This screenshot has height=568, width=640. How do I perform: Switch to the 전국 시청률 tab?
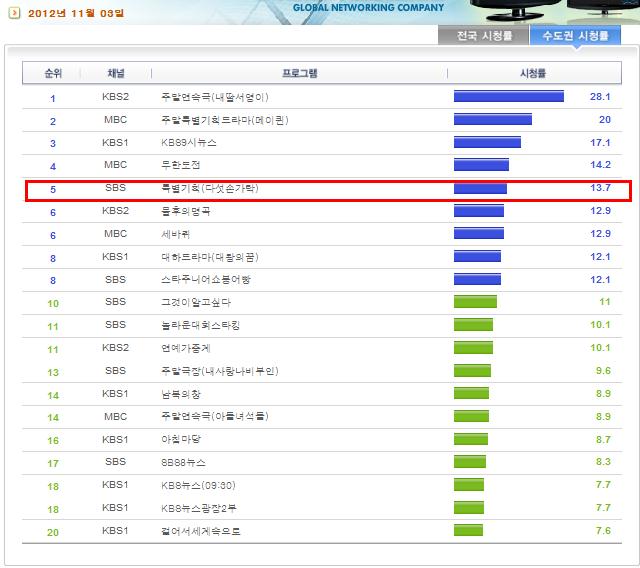click(483, 36)
